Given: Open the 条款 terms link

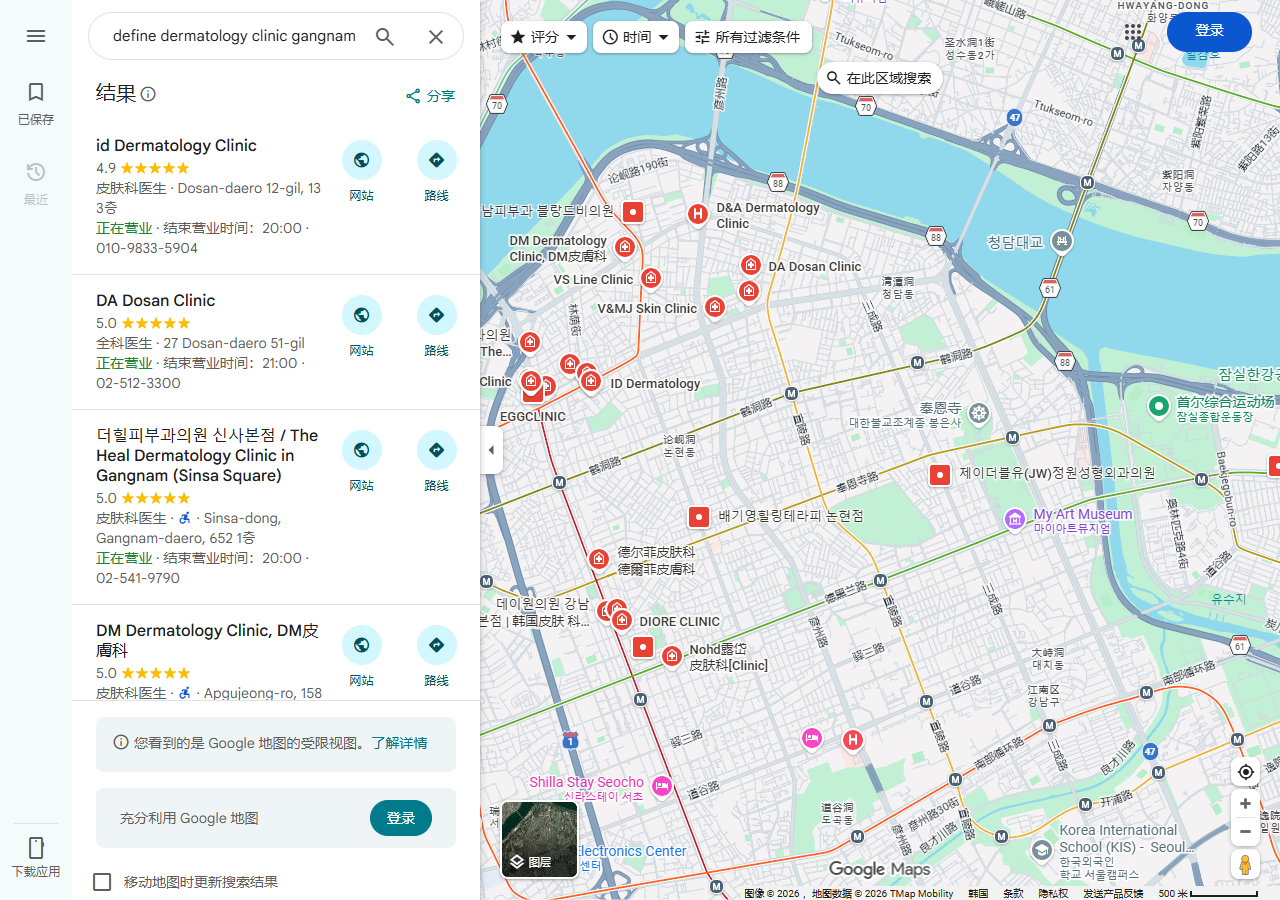Looking at the screenshot, I should coord(1014,894).
